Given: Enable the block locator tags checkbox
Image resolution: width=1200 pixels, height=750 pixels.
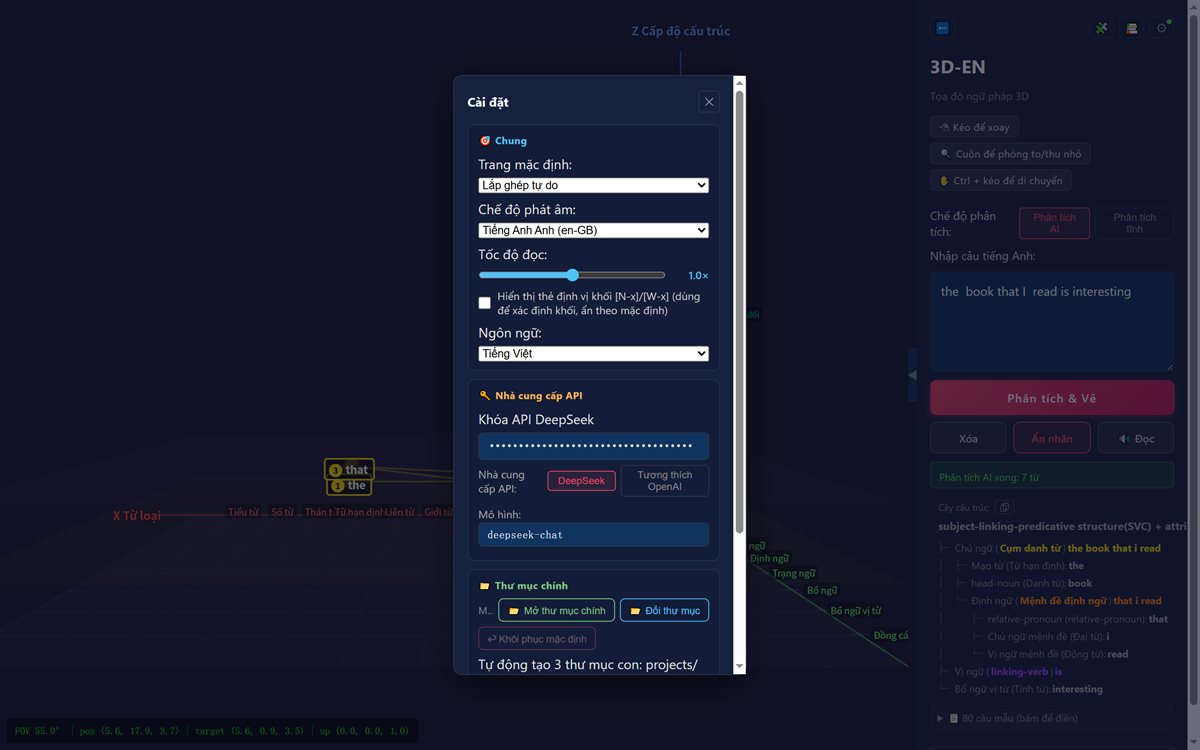Looking at the screenshot, I should pos(485,303).
